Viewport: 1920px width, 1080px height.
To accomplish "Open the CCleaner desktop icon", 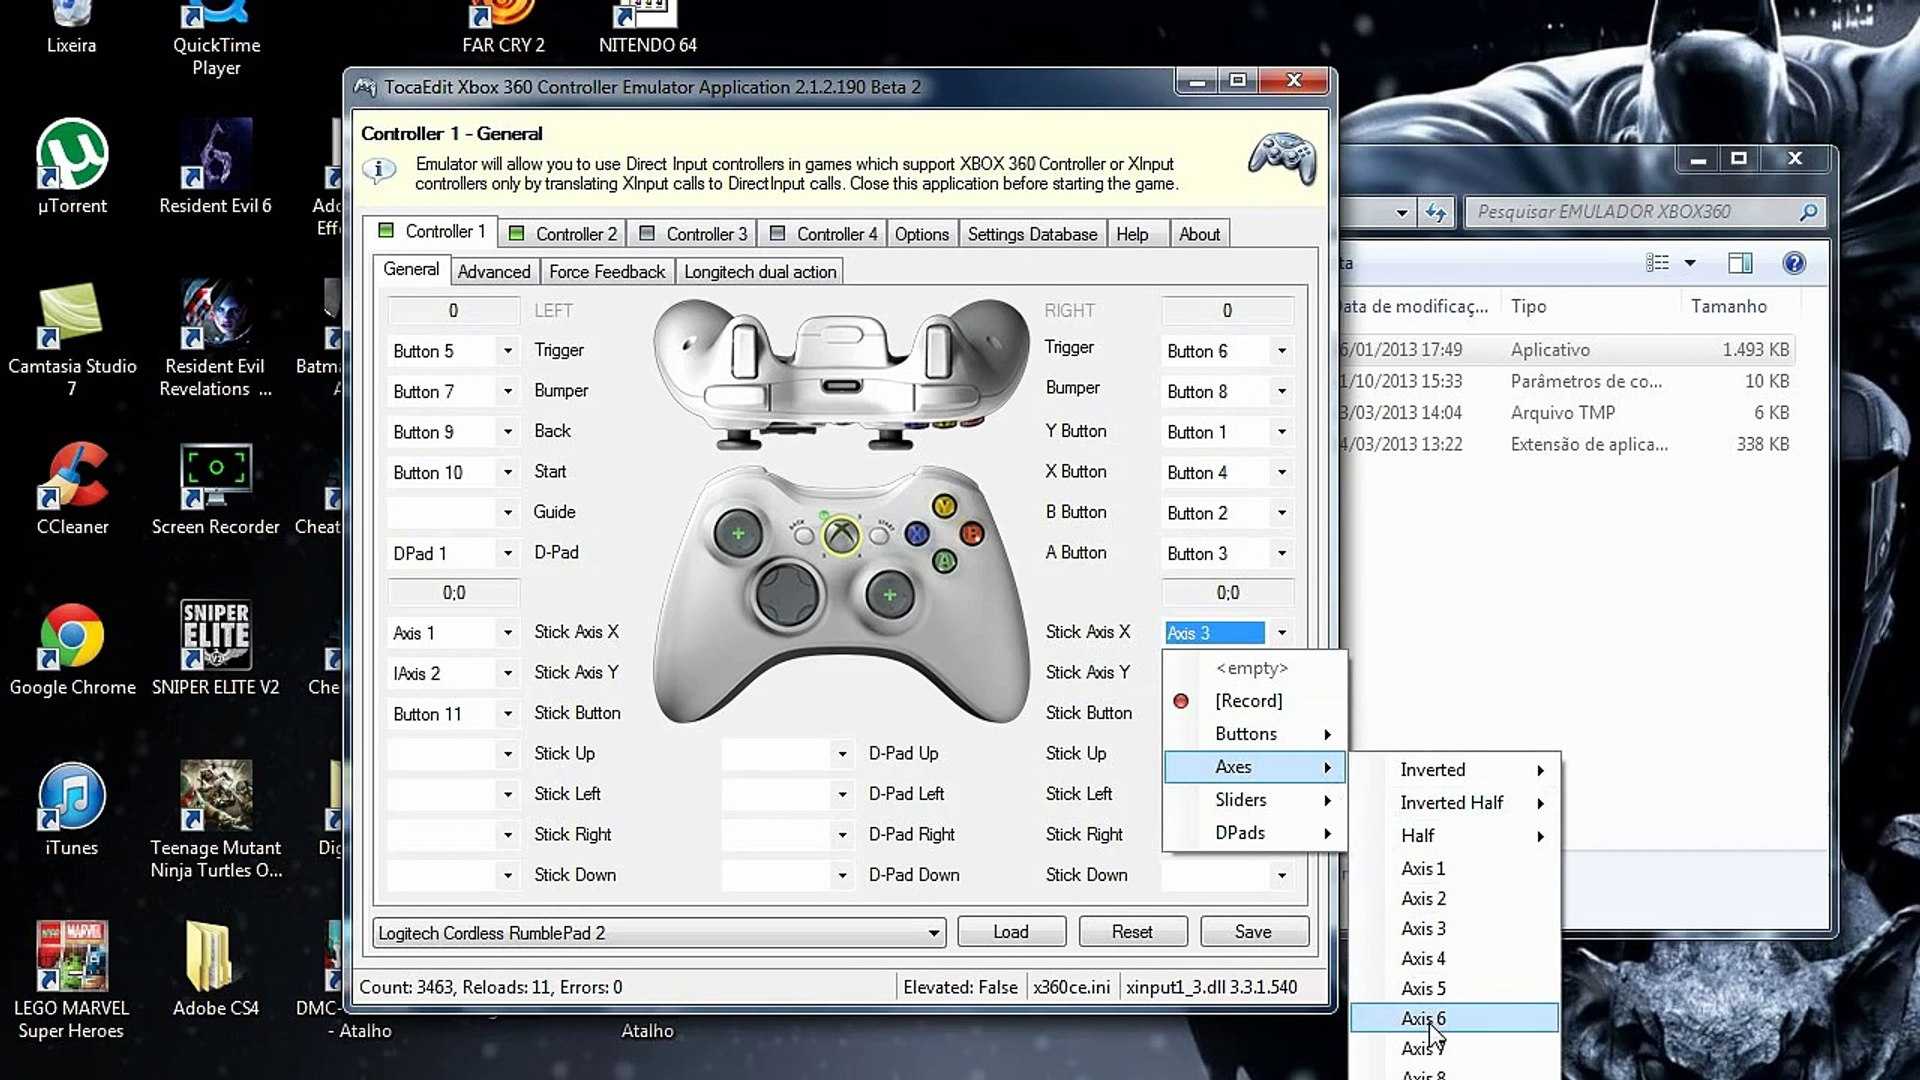I will [72, 488].
